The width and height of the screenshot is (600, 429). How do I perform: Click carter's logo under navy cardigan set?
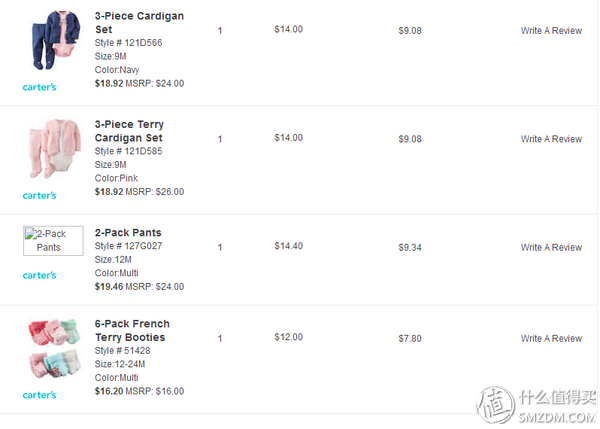pyautogui.click(x=39, y=87)
